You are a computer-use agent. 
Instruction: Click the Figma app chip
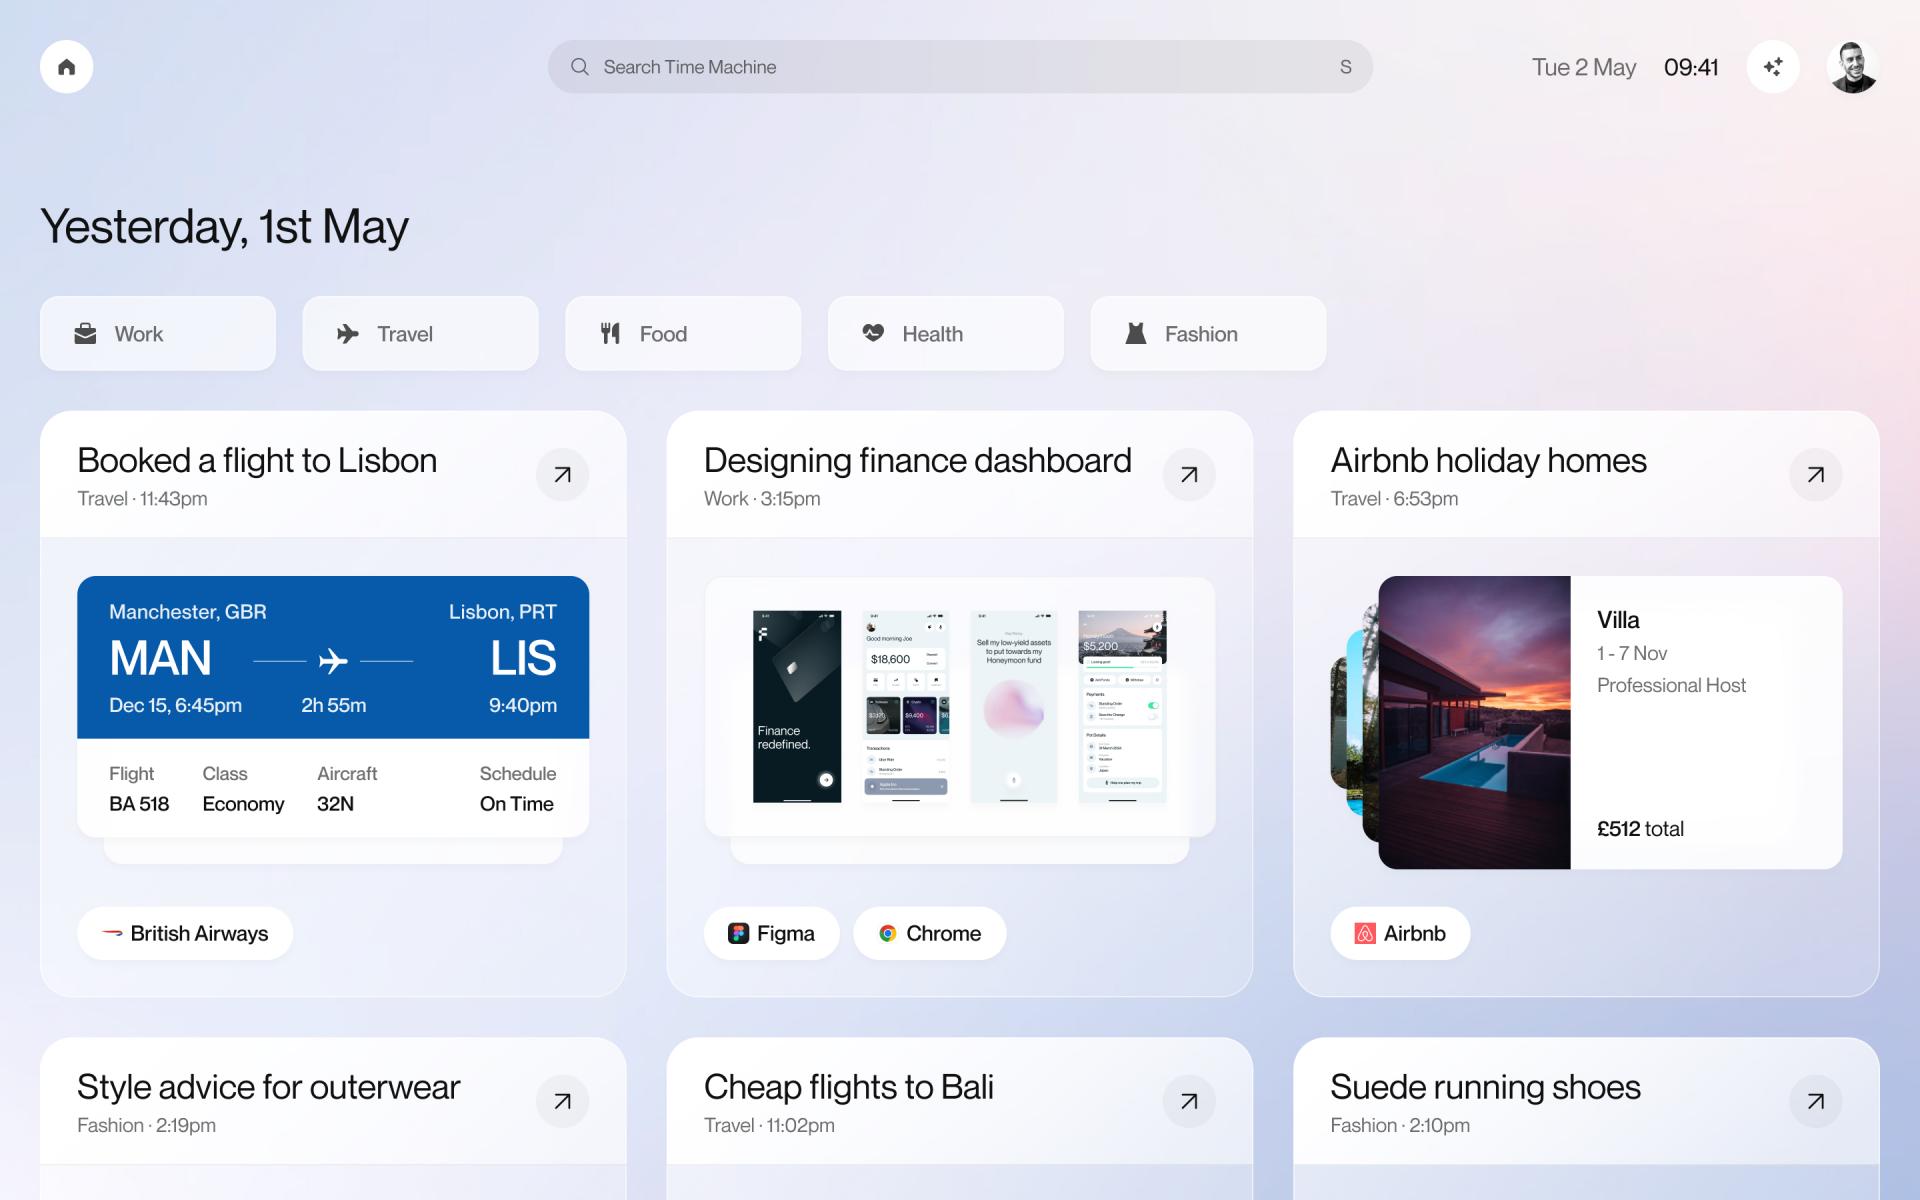point(771,933)
